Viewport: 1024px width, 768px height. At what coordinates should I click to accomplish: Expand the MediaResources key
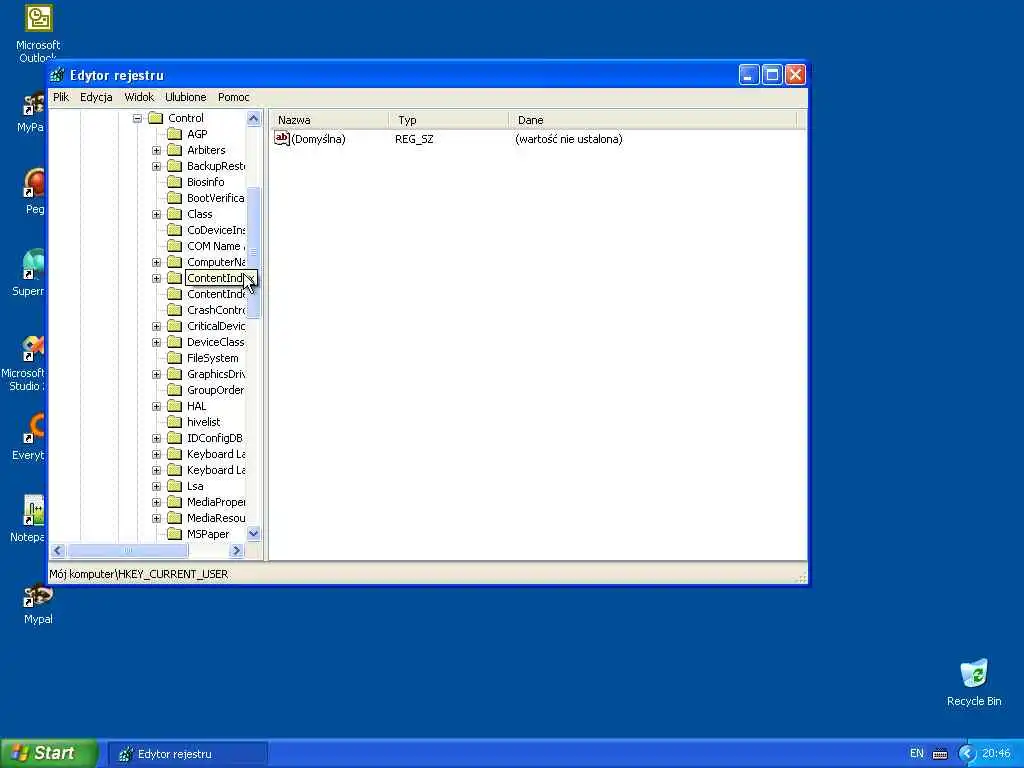(156, 519)
